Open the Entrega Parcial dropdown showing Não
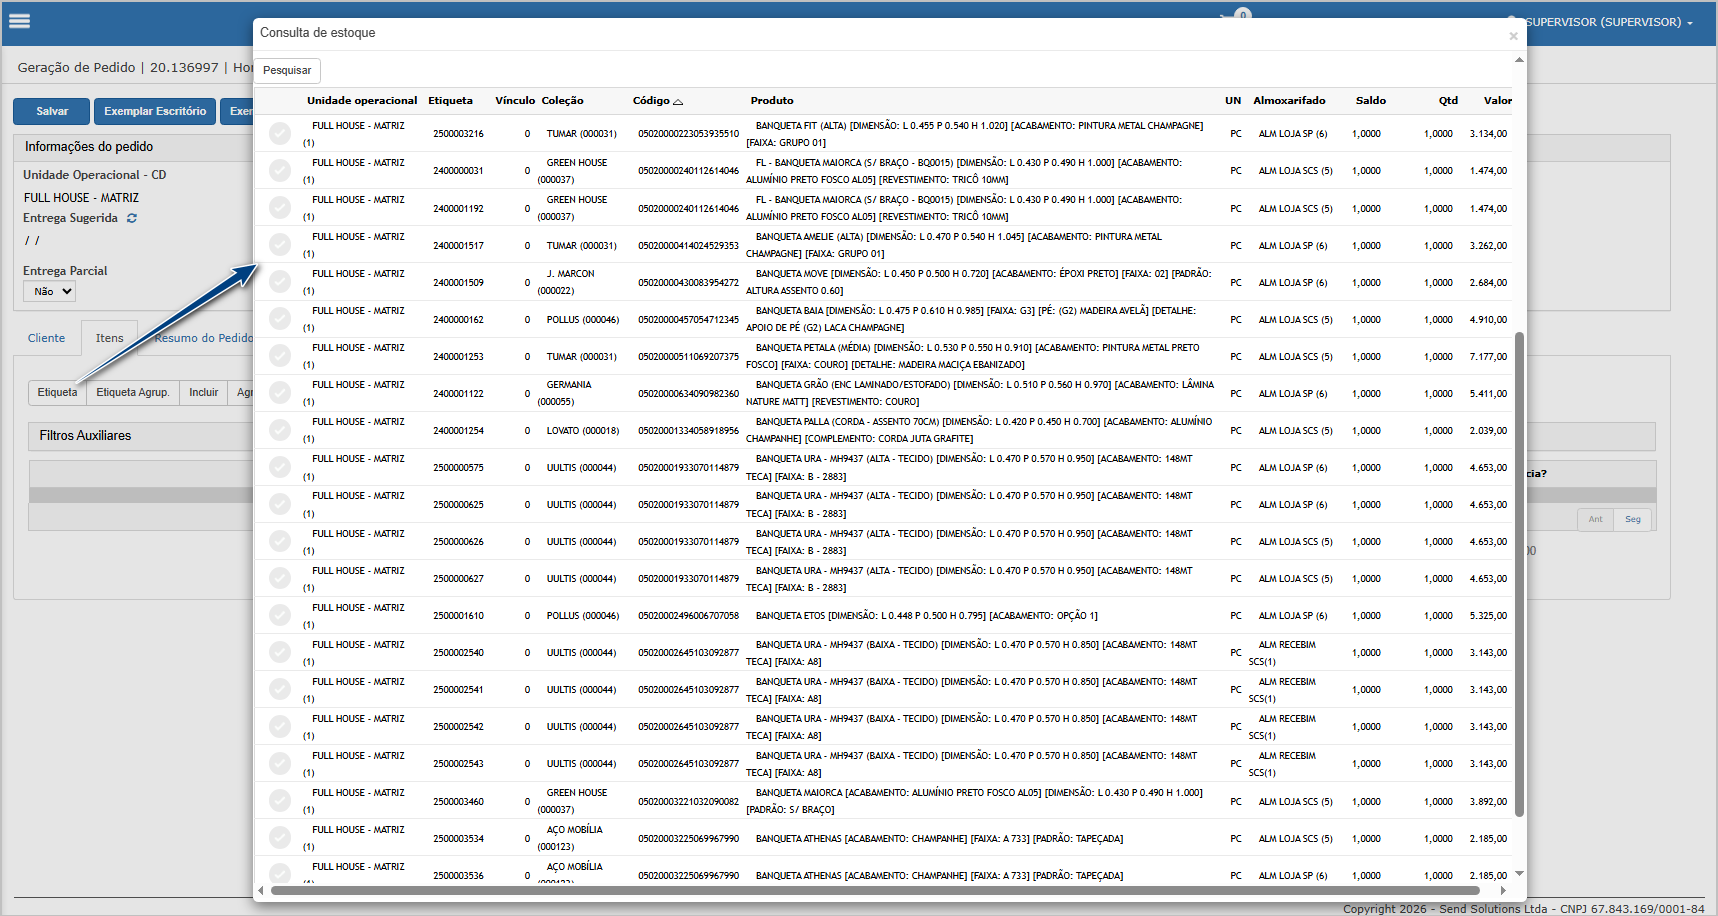 click(x=50, y=291)
